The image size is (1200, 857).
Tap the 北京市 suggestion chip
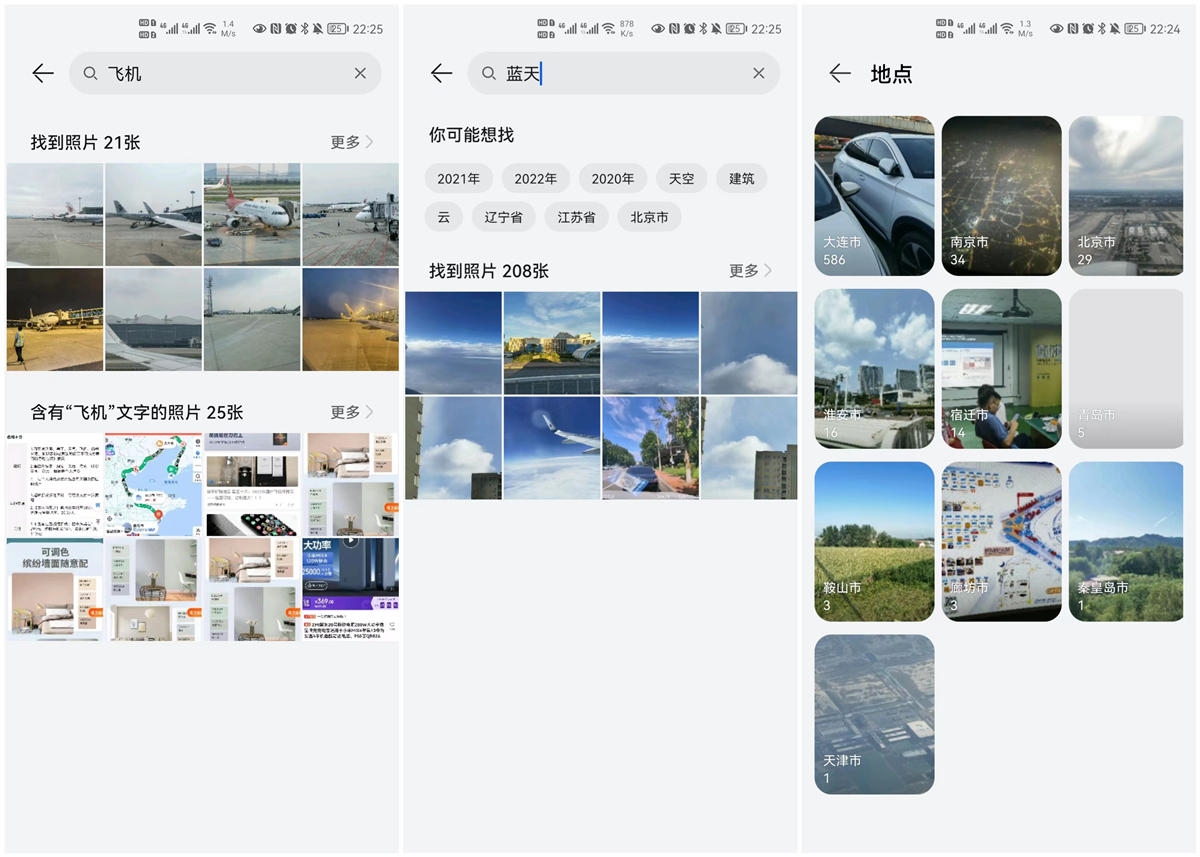click(649, 216)
